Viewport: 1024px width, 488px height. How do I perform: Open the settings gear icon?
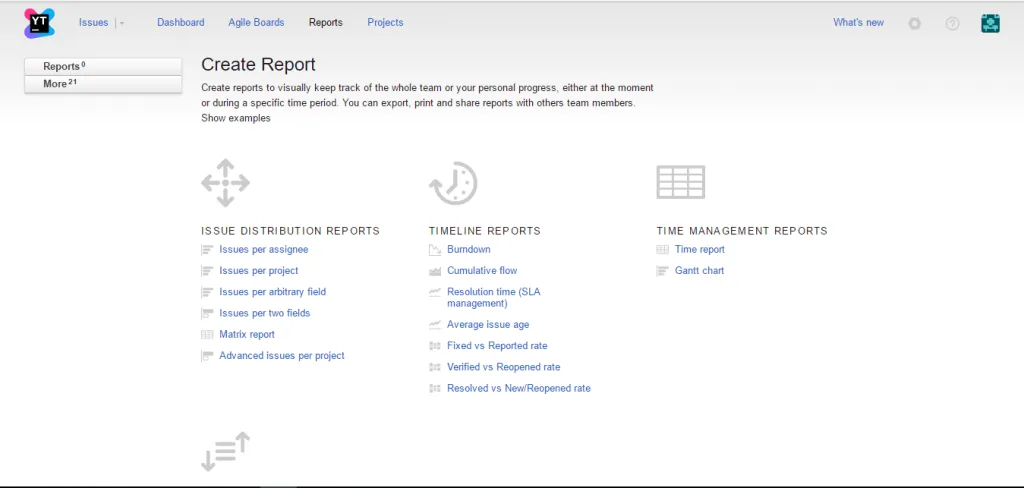click(x=914, y=24)
